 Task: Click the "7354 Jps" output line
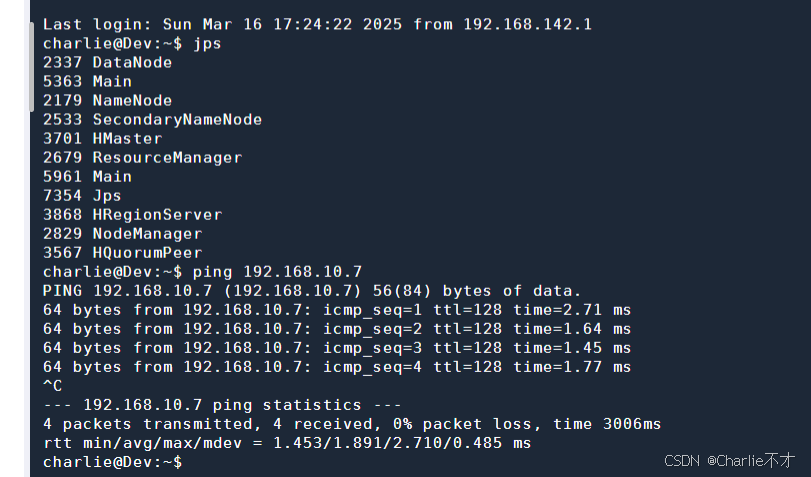click(x=82, y=195)
